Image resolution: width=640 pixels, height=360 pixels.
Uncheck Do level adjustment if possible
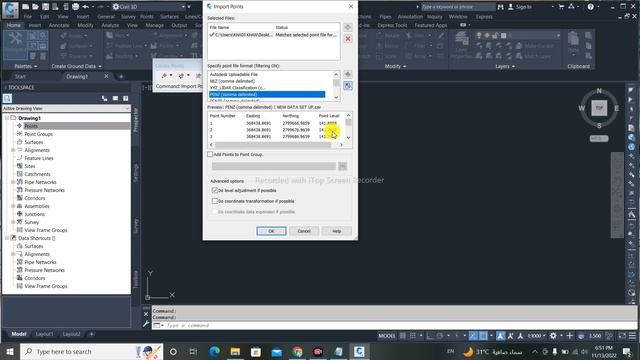click(x=215, y=190)
